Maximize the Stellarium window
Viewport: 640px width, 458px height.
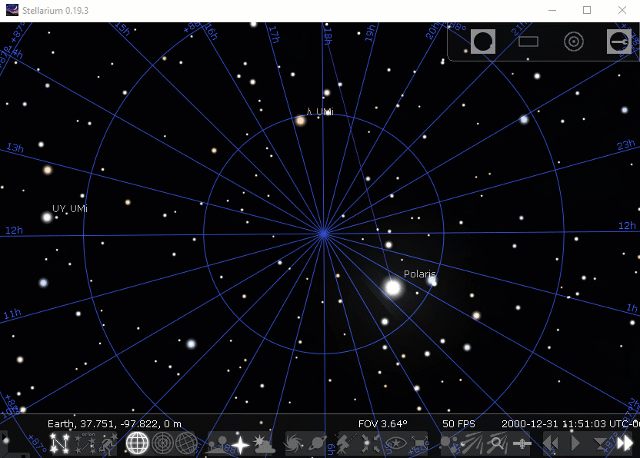587,10
